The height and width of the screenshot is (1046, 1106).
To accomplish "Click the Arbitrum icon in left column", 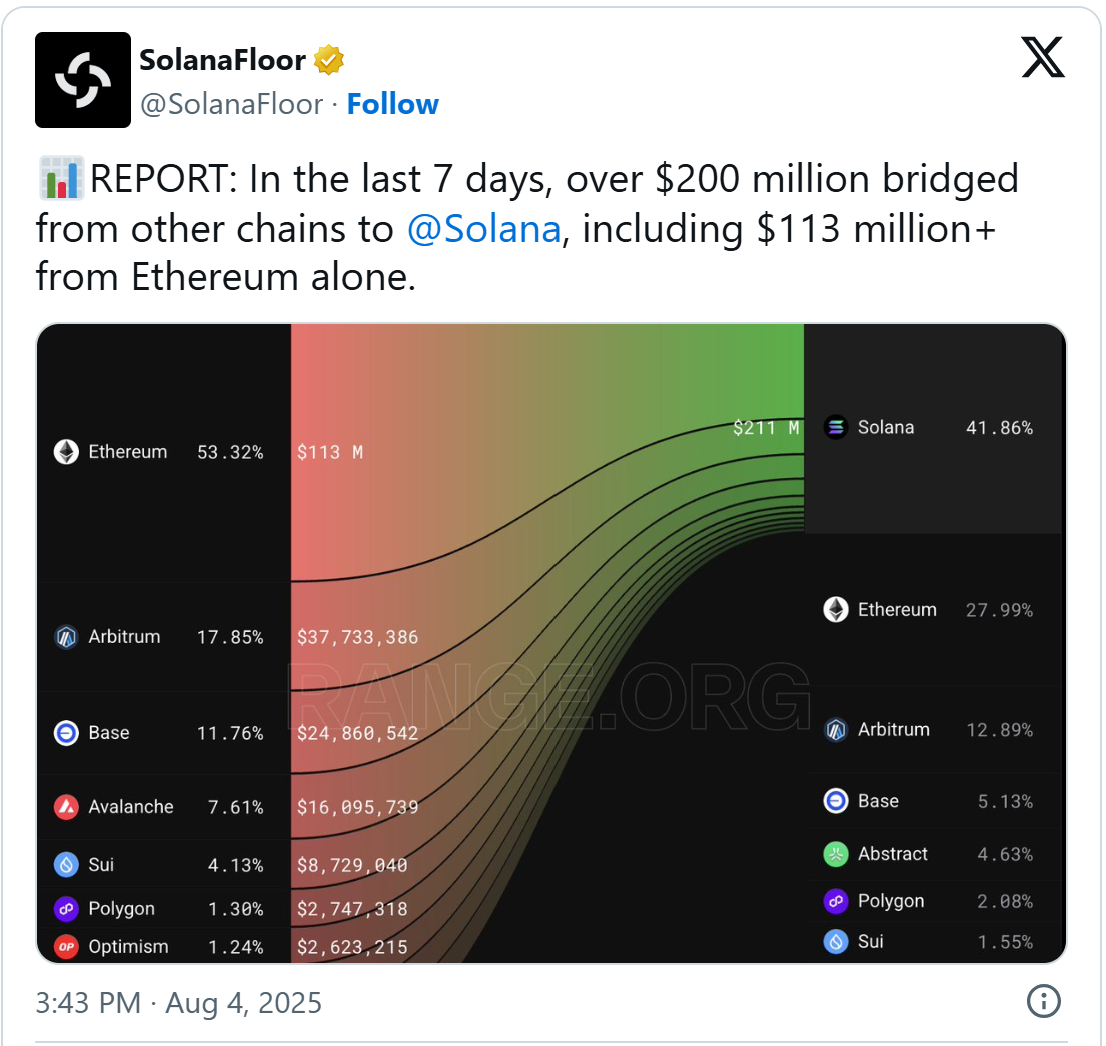I will point(66,637).
